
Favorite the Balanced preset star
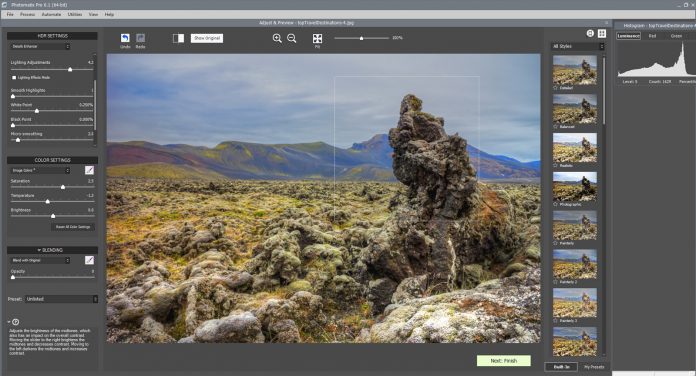tap(555, 127)
